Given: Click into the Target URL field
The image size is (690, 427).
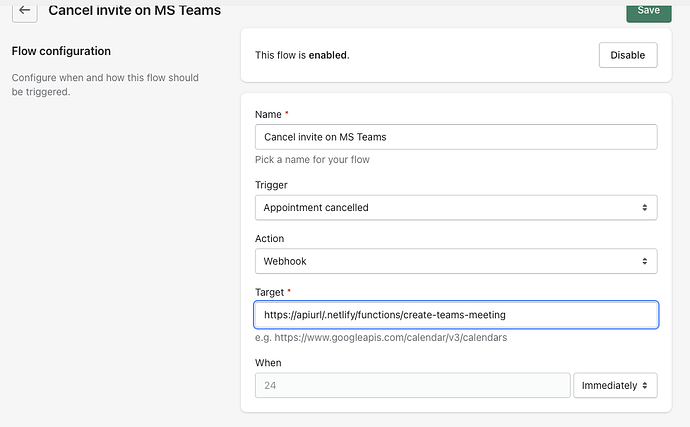Looking at the screenshot, I should pos(456,315).
